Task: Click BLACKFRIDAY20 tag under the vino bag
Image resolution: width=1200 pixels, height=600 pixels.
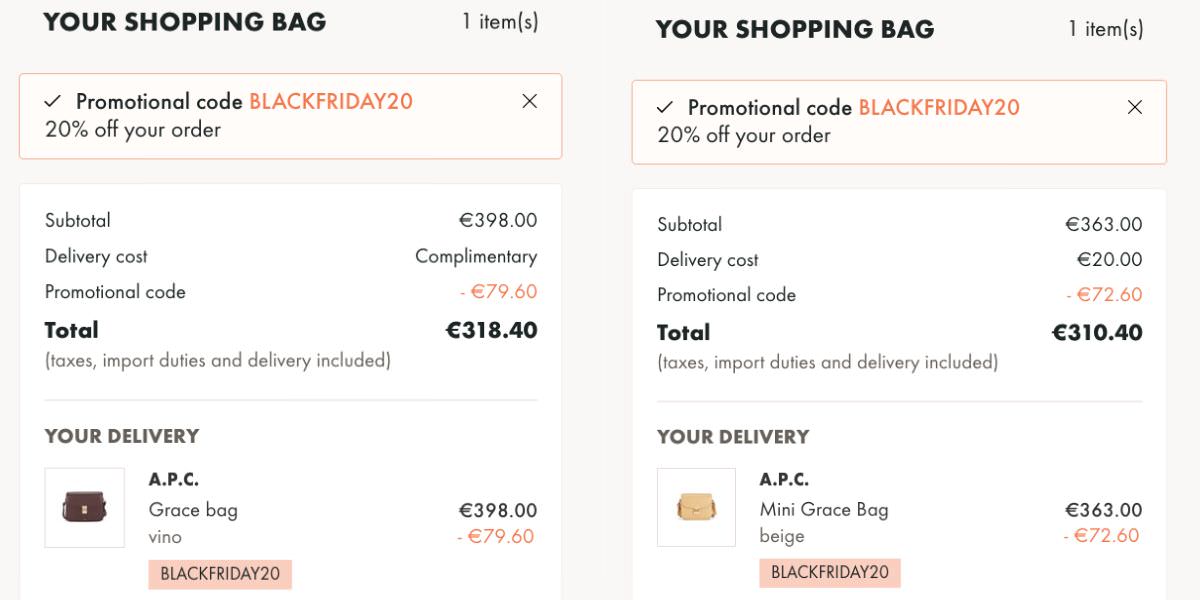Action: point(220,574)
